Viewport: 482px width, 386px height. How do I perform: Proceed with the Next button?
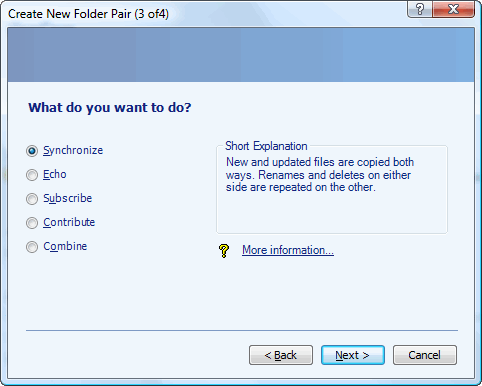tap(353, 355)
